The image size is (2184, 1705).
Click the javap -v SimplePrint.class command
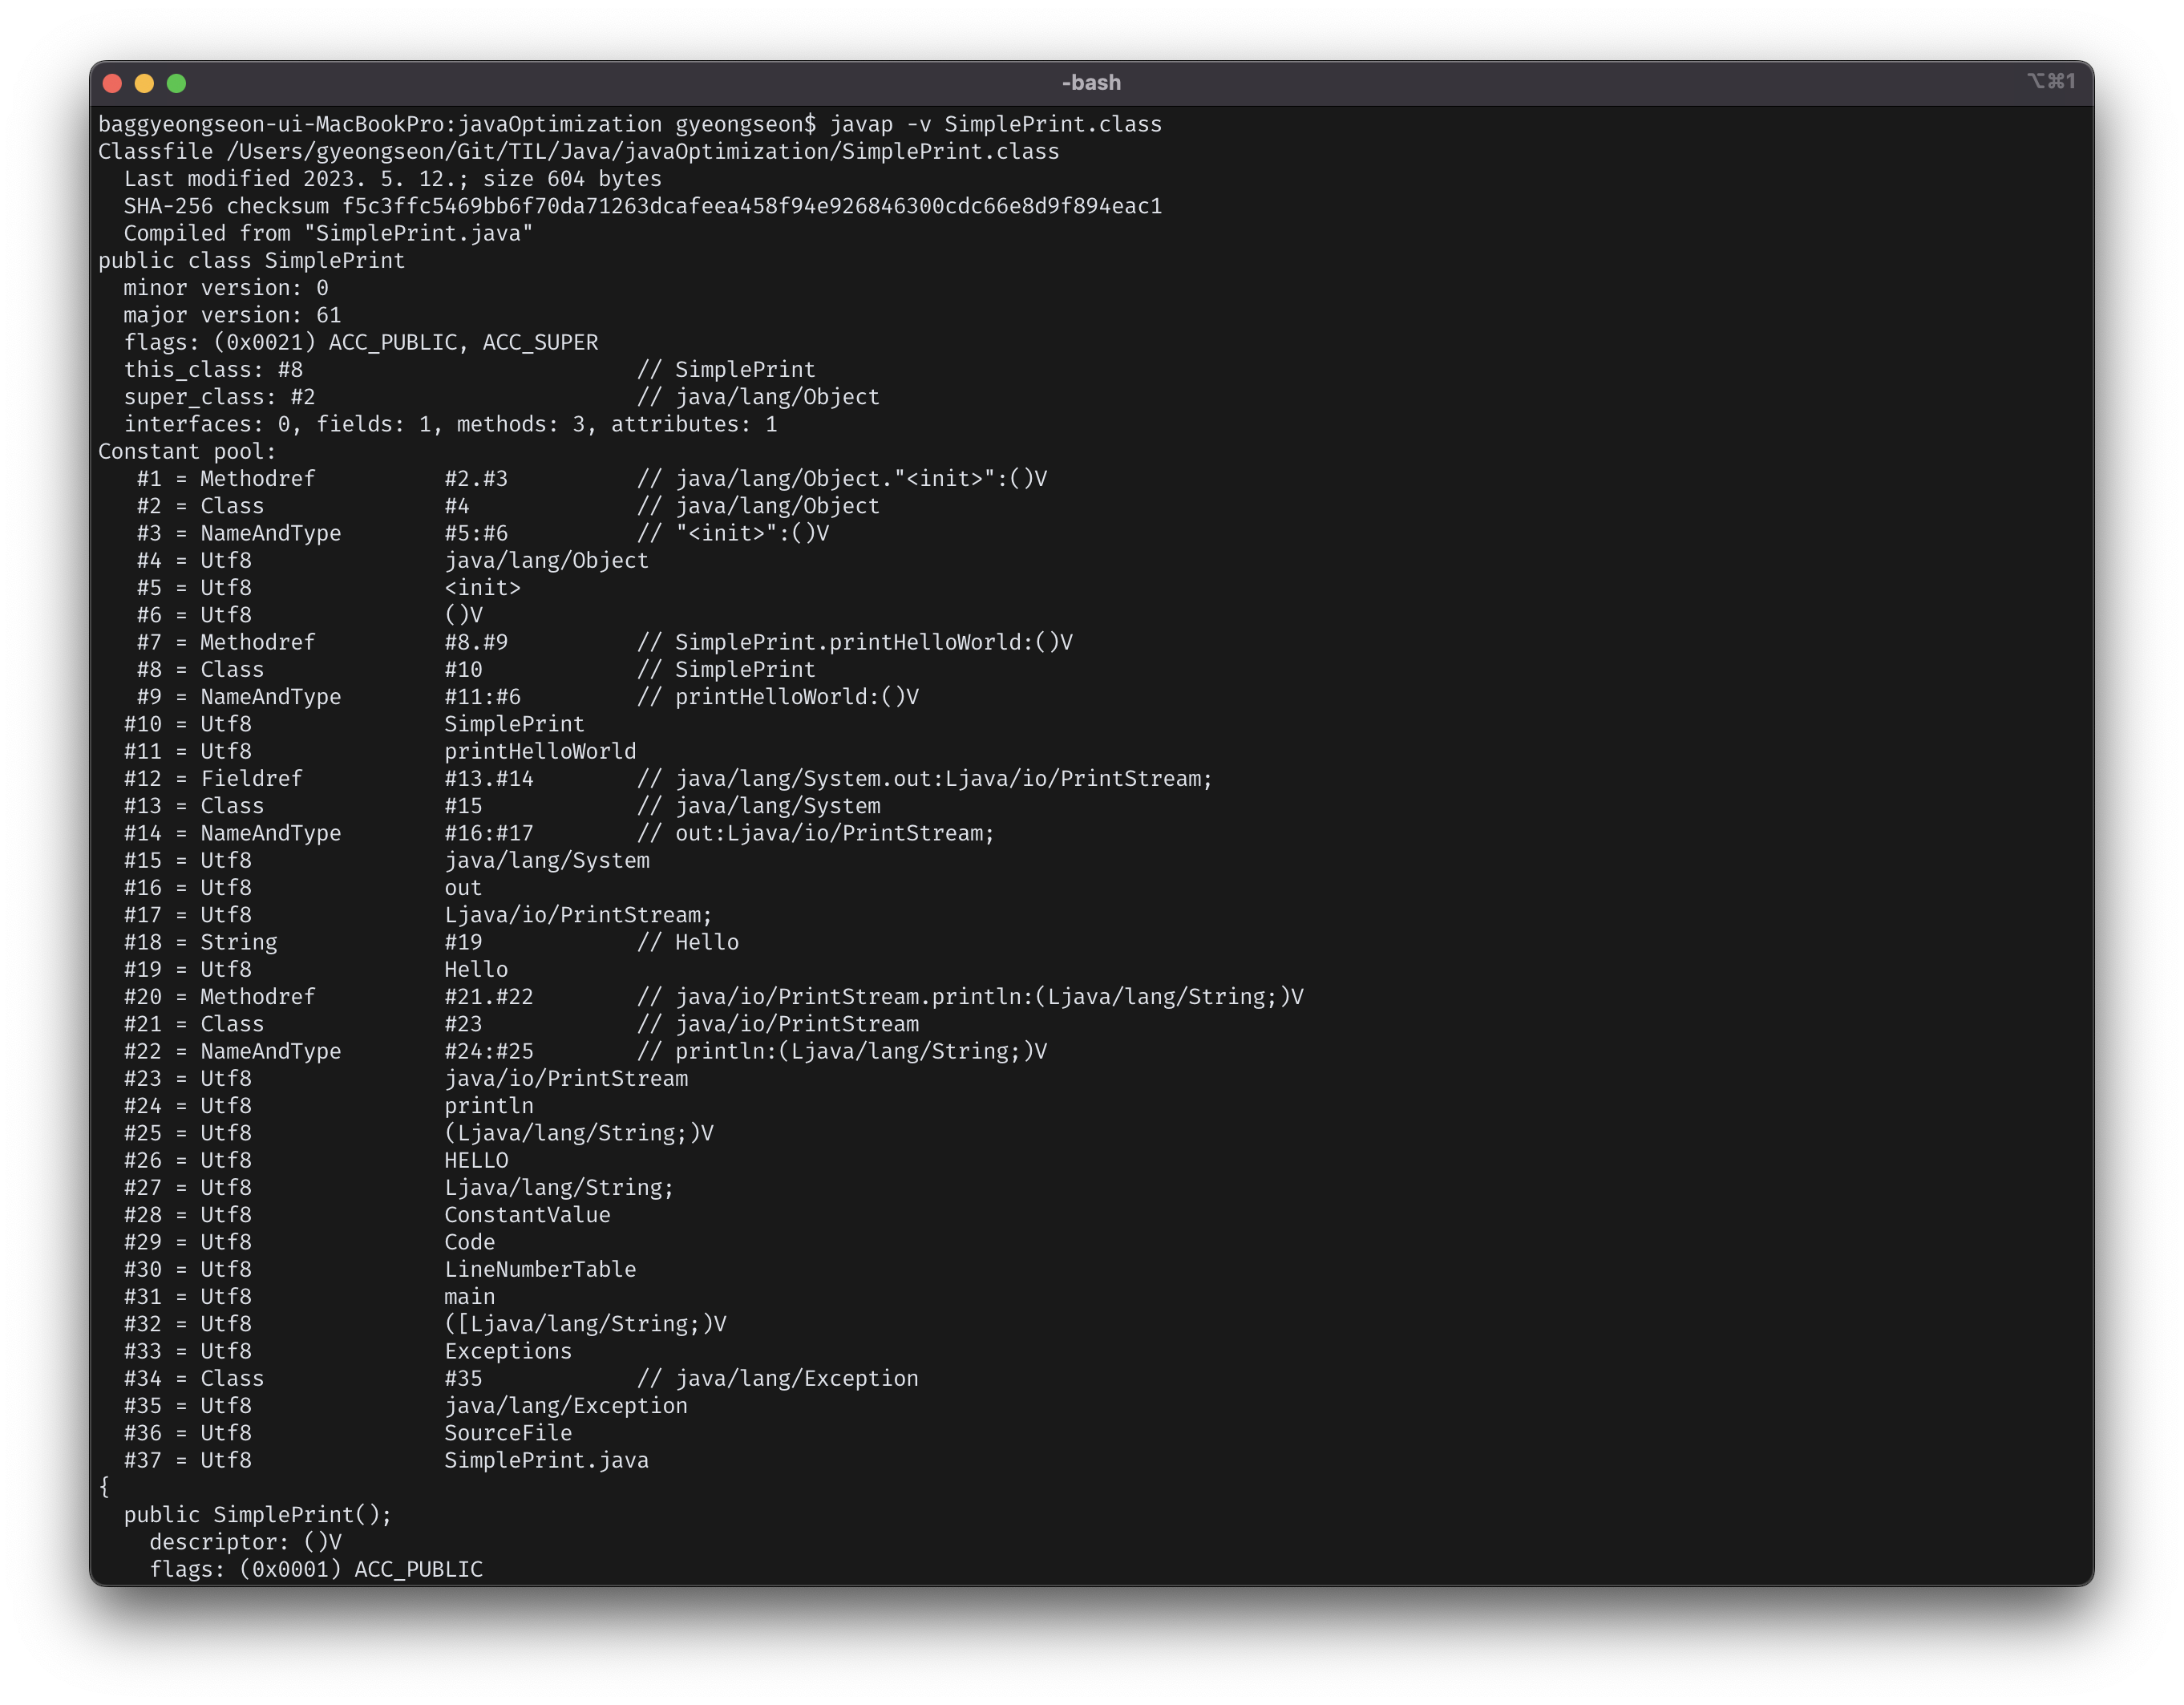click(996, 124)
